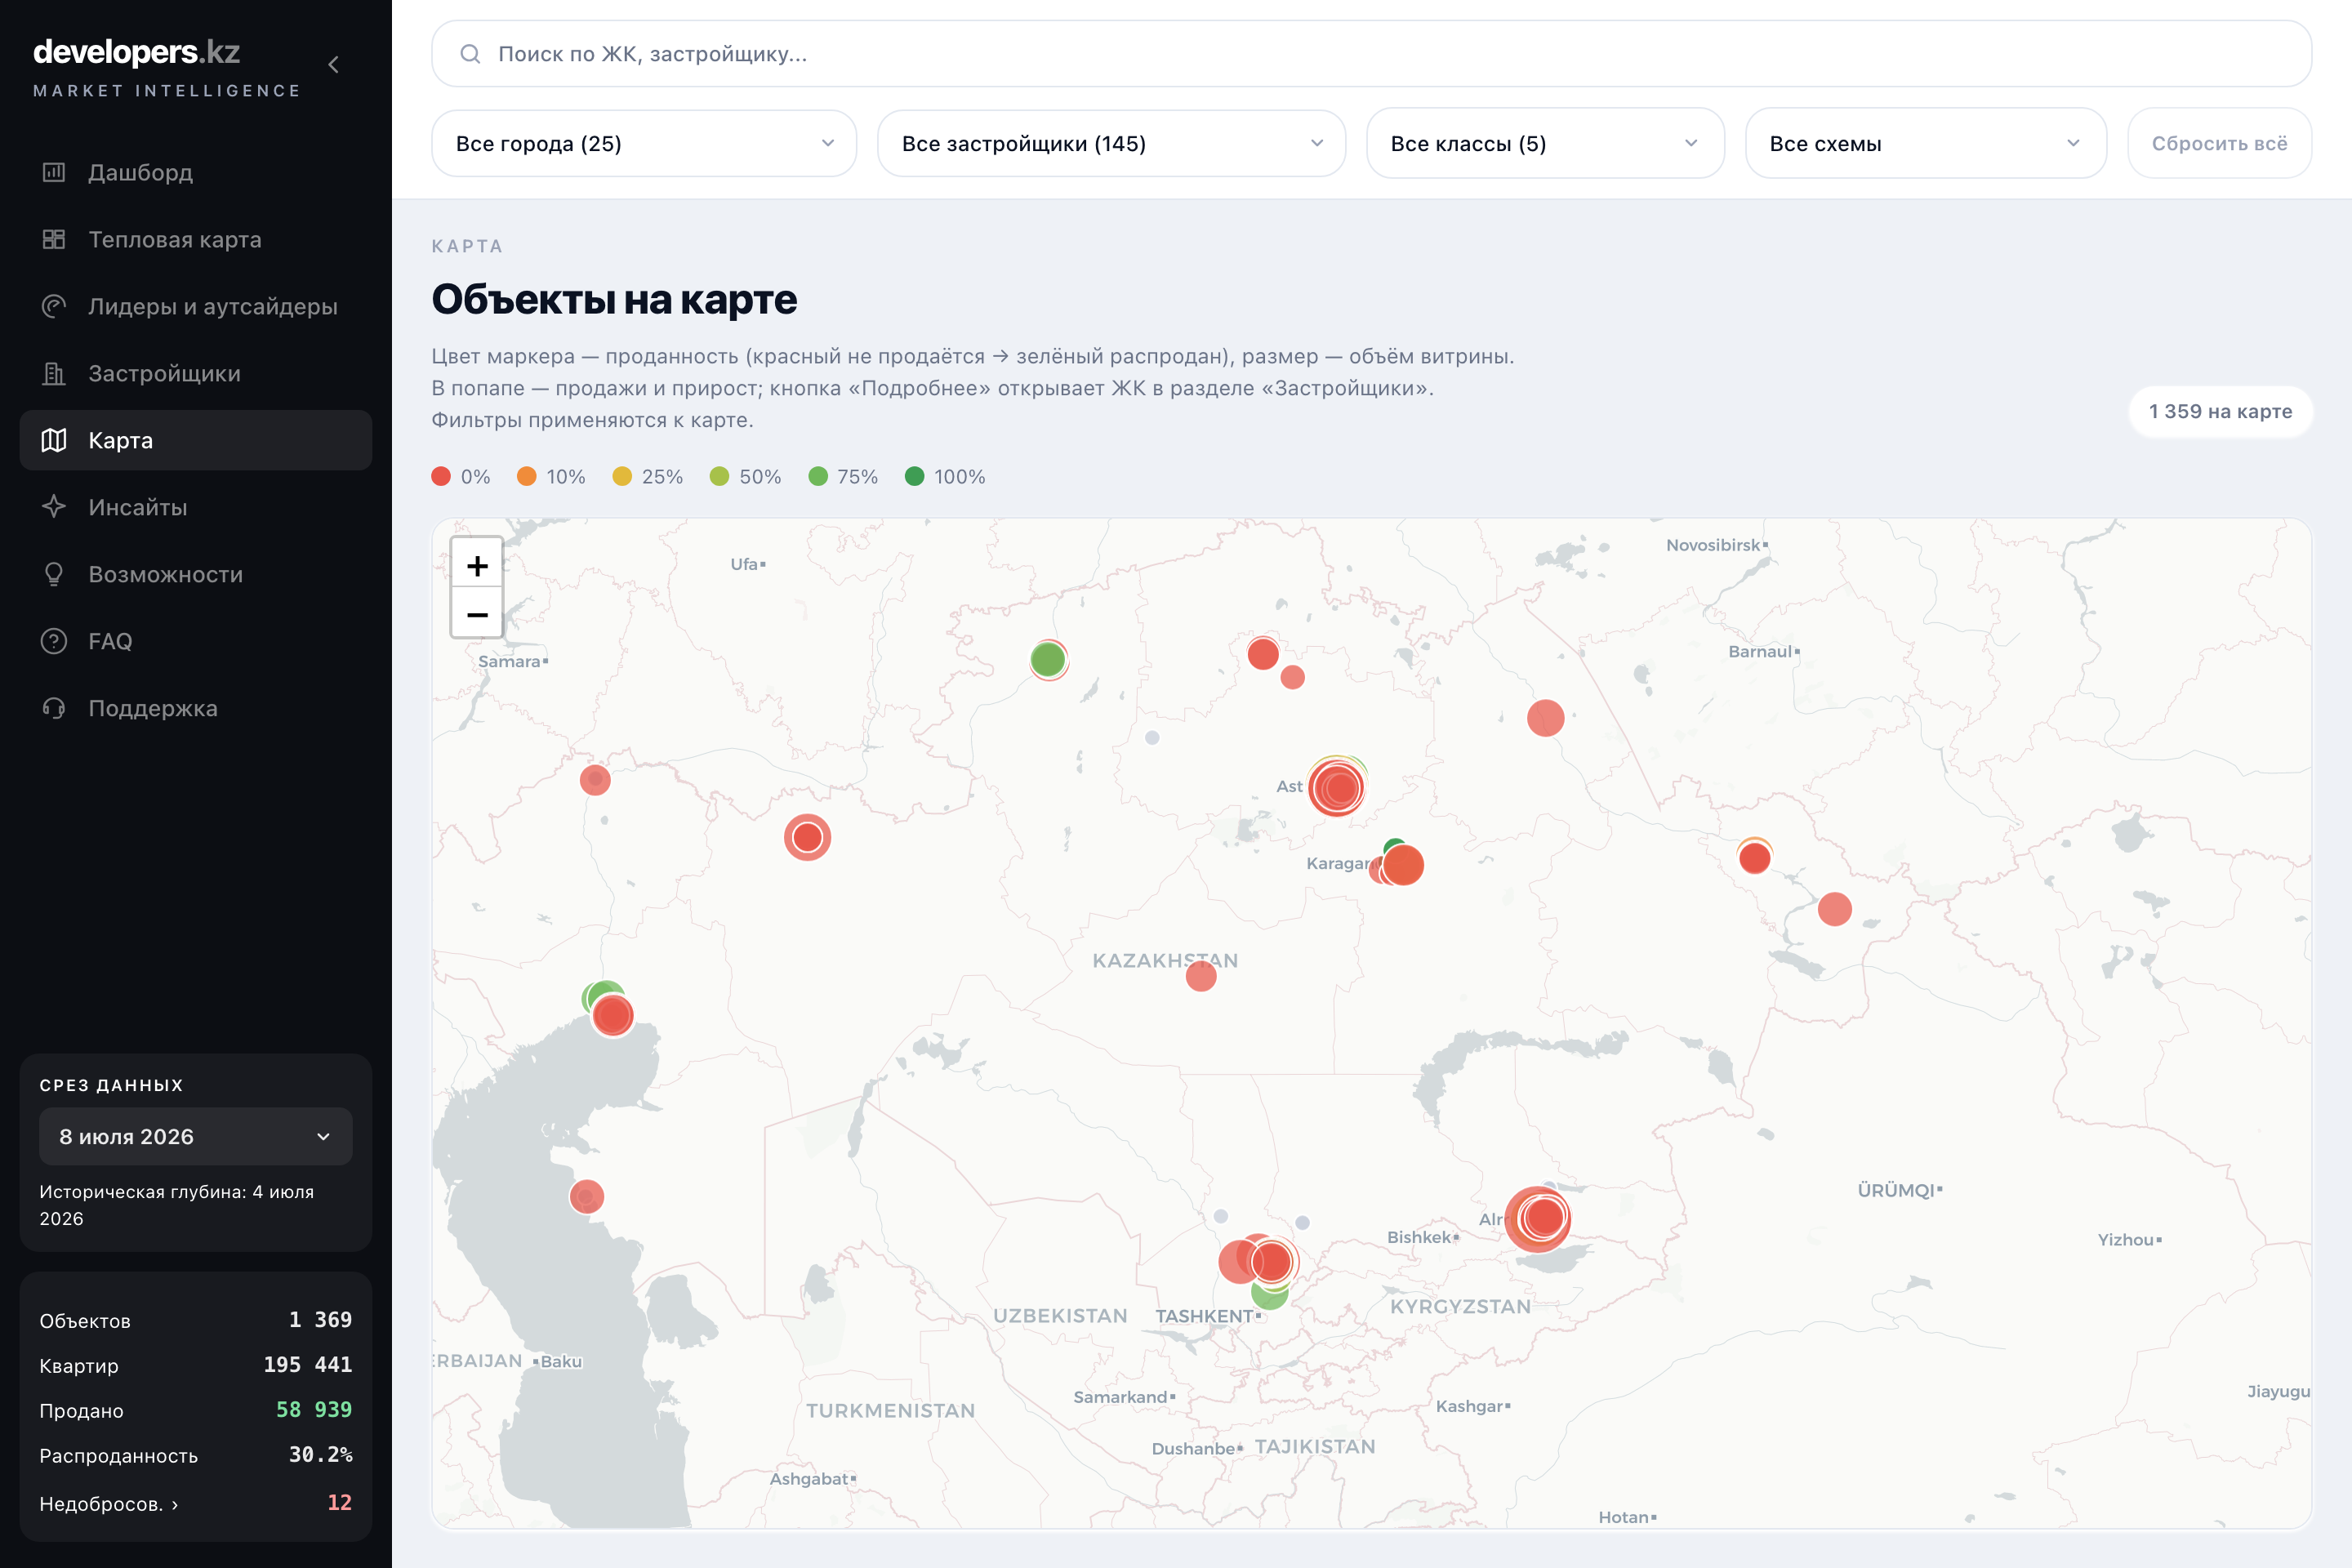Viewport: 2352px width, 1568px height.
Task: Click the red marker south of Barnaul
Action: (x=1546, y=718)
